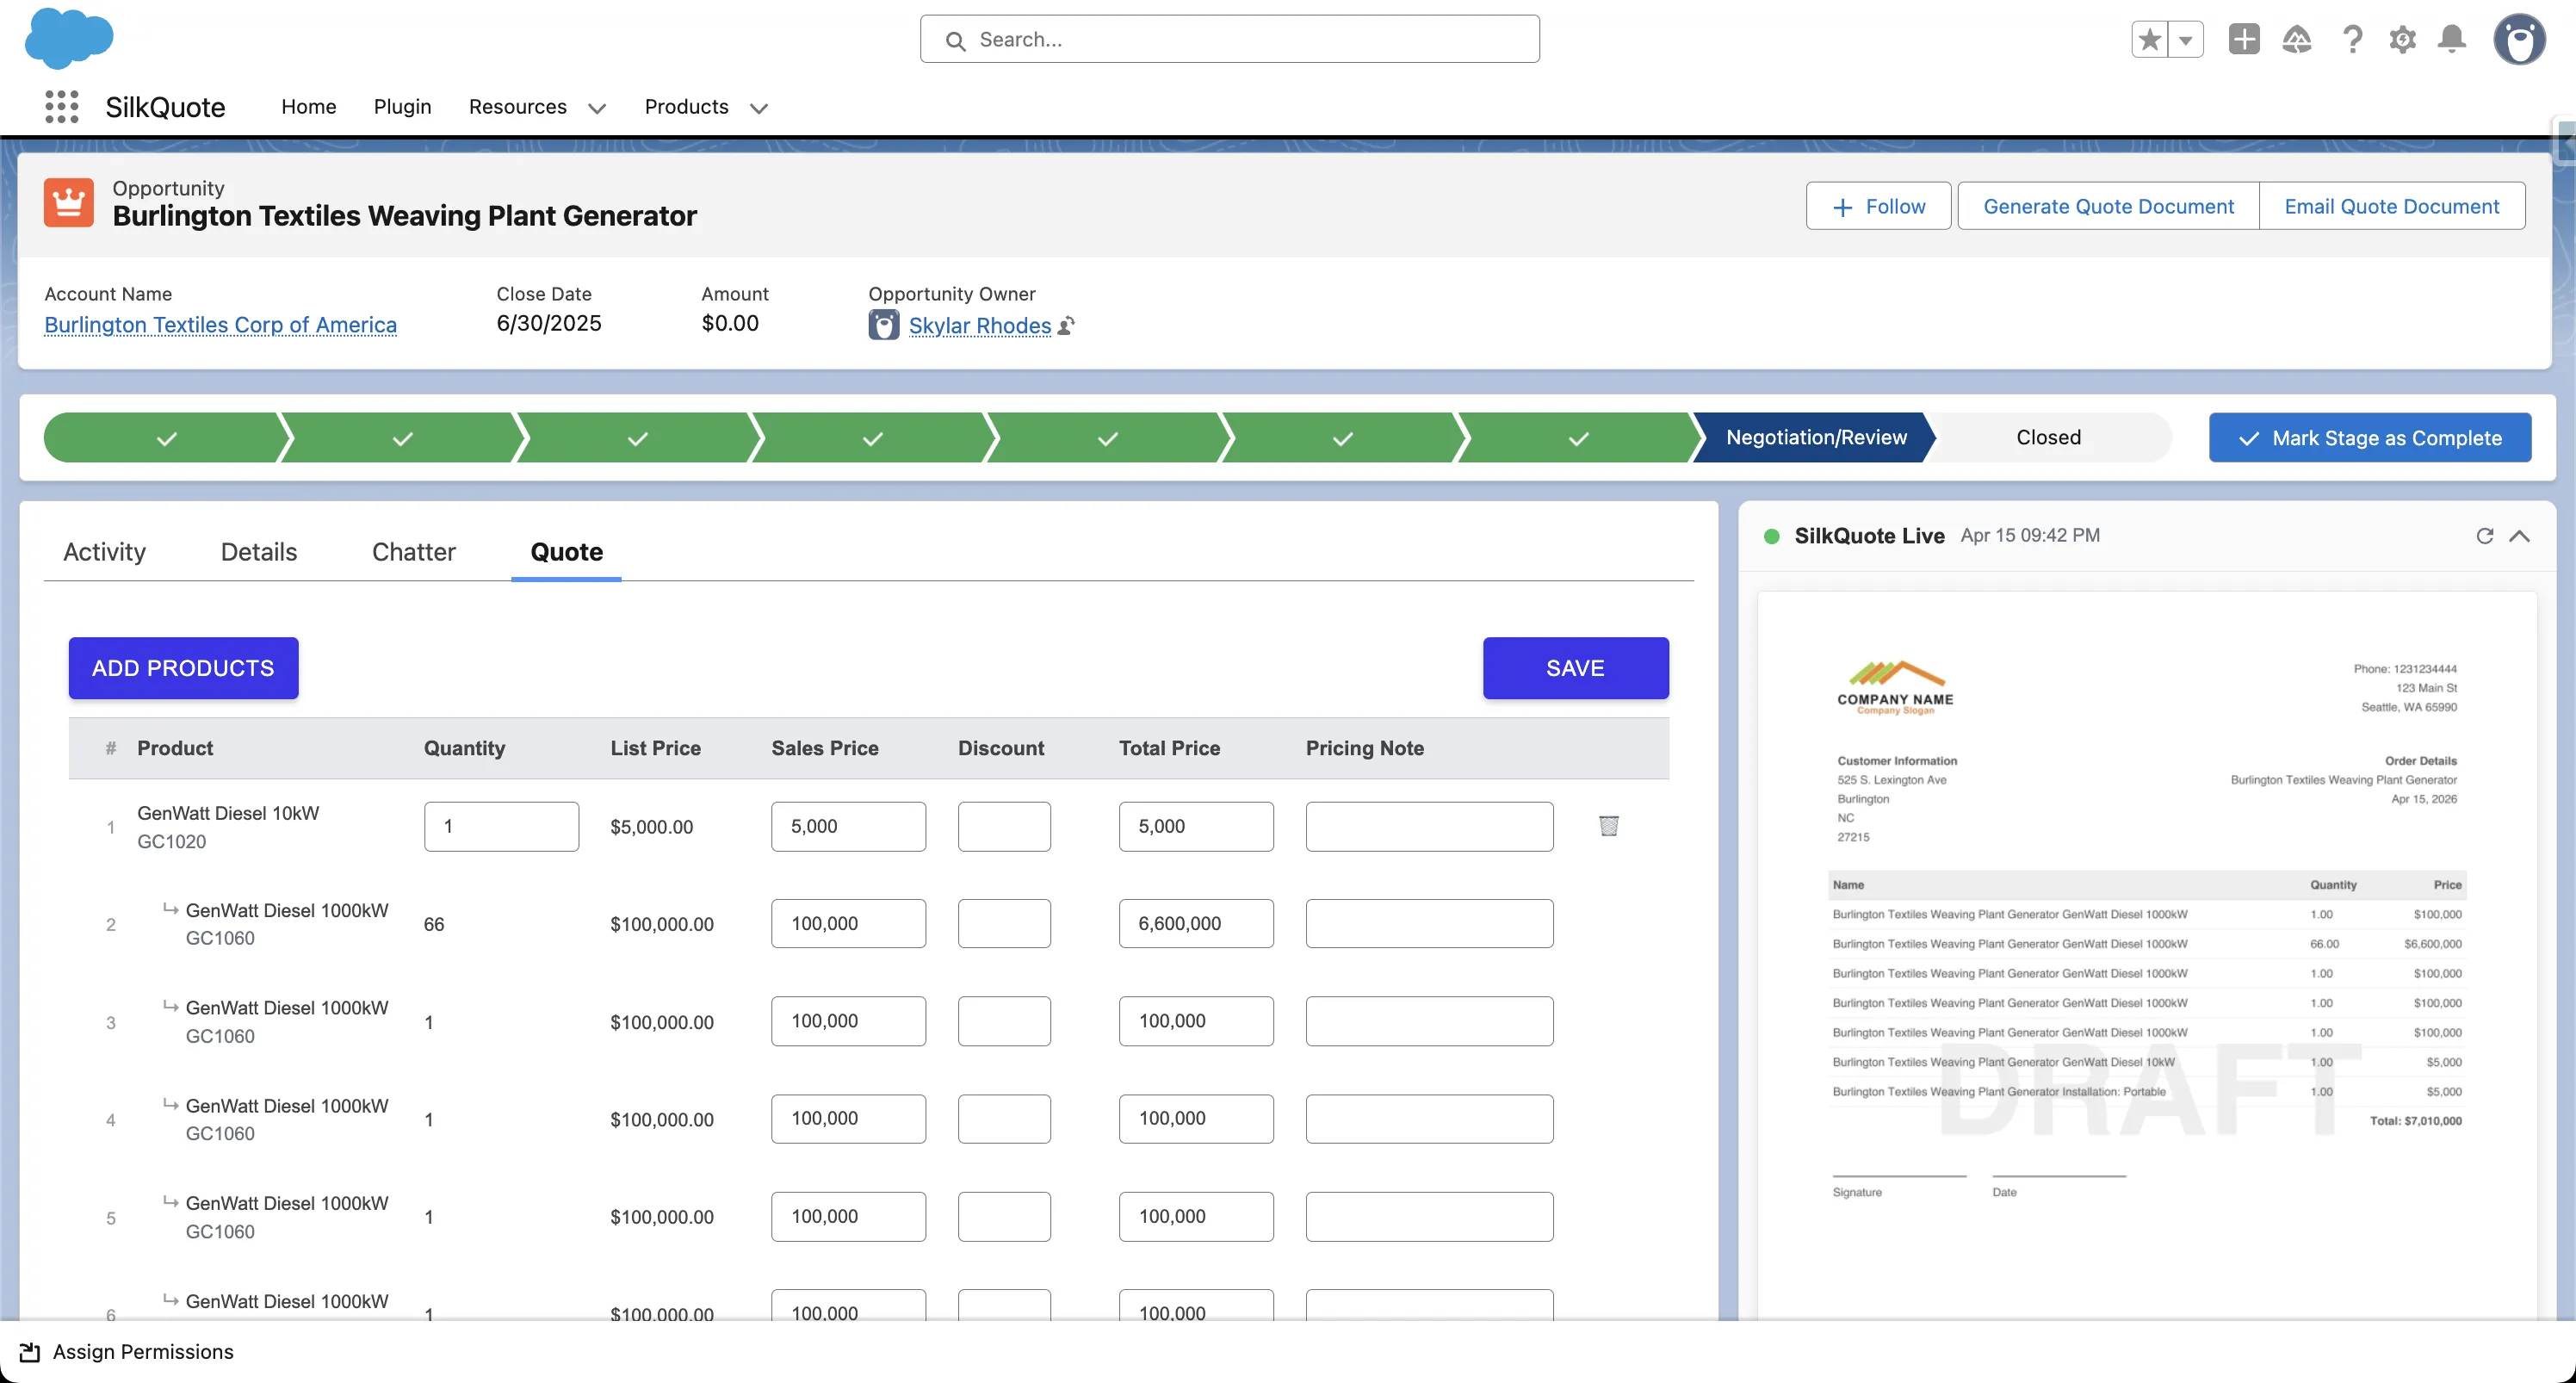The image size is (2576, 1383).
Task: Click the ADD PRODUCTS button
Action: [182, 668]
